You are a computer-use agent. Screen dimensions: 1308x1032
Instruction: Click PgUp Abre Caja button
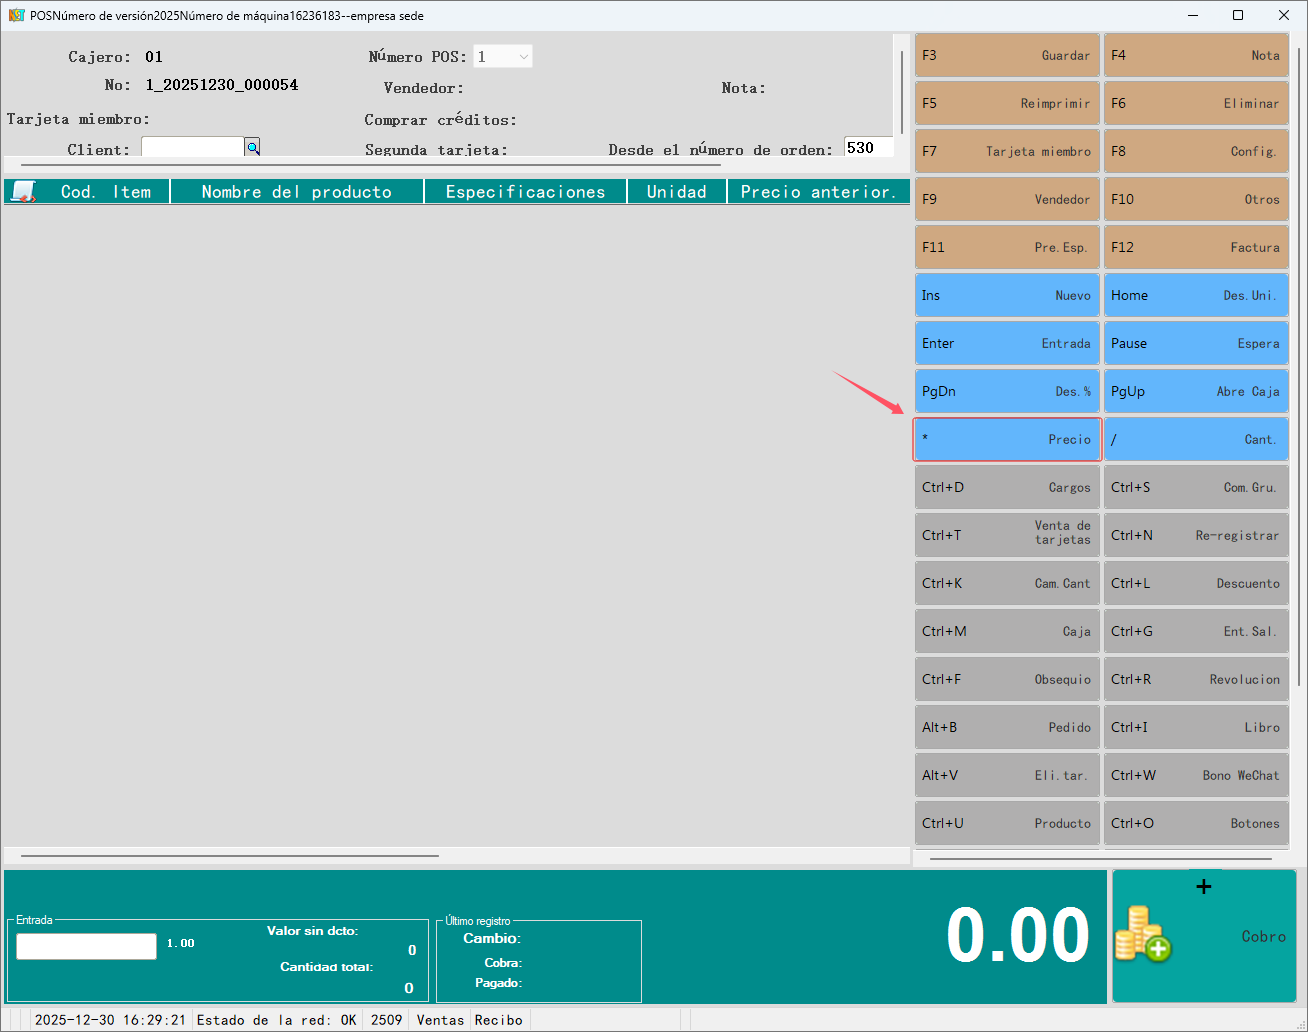coord(1195,391)
